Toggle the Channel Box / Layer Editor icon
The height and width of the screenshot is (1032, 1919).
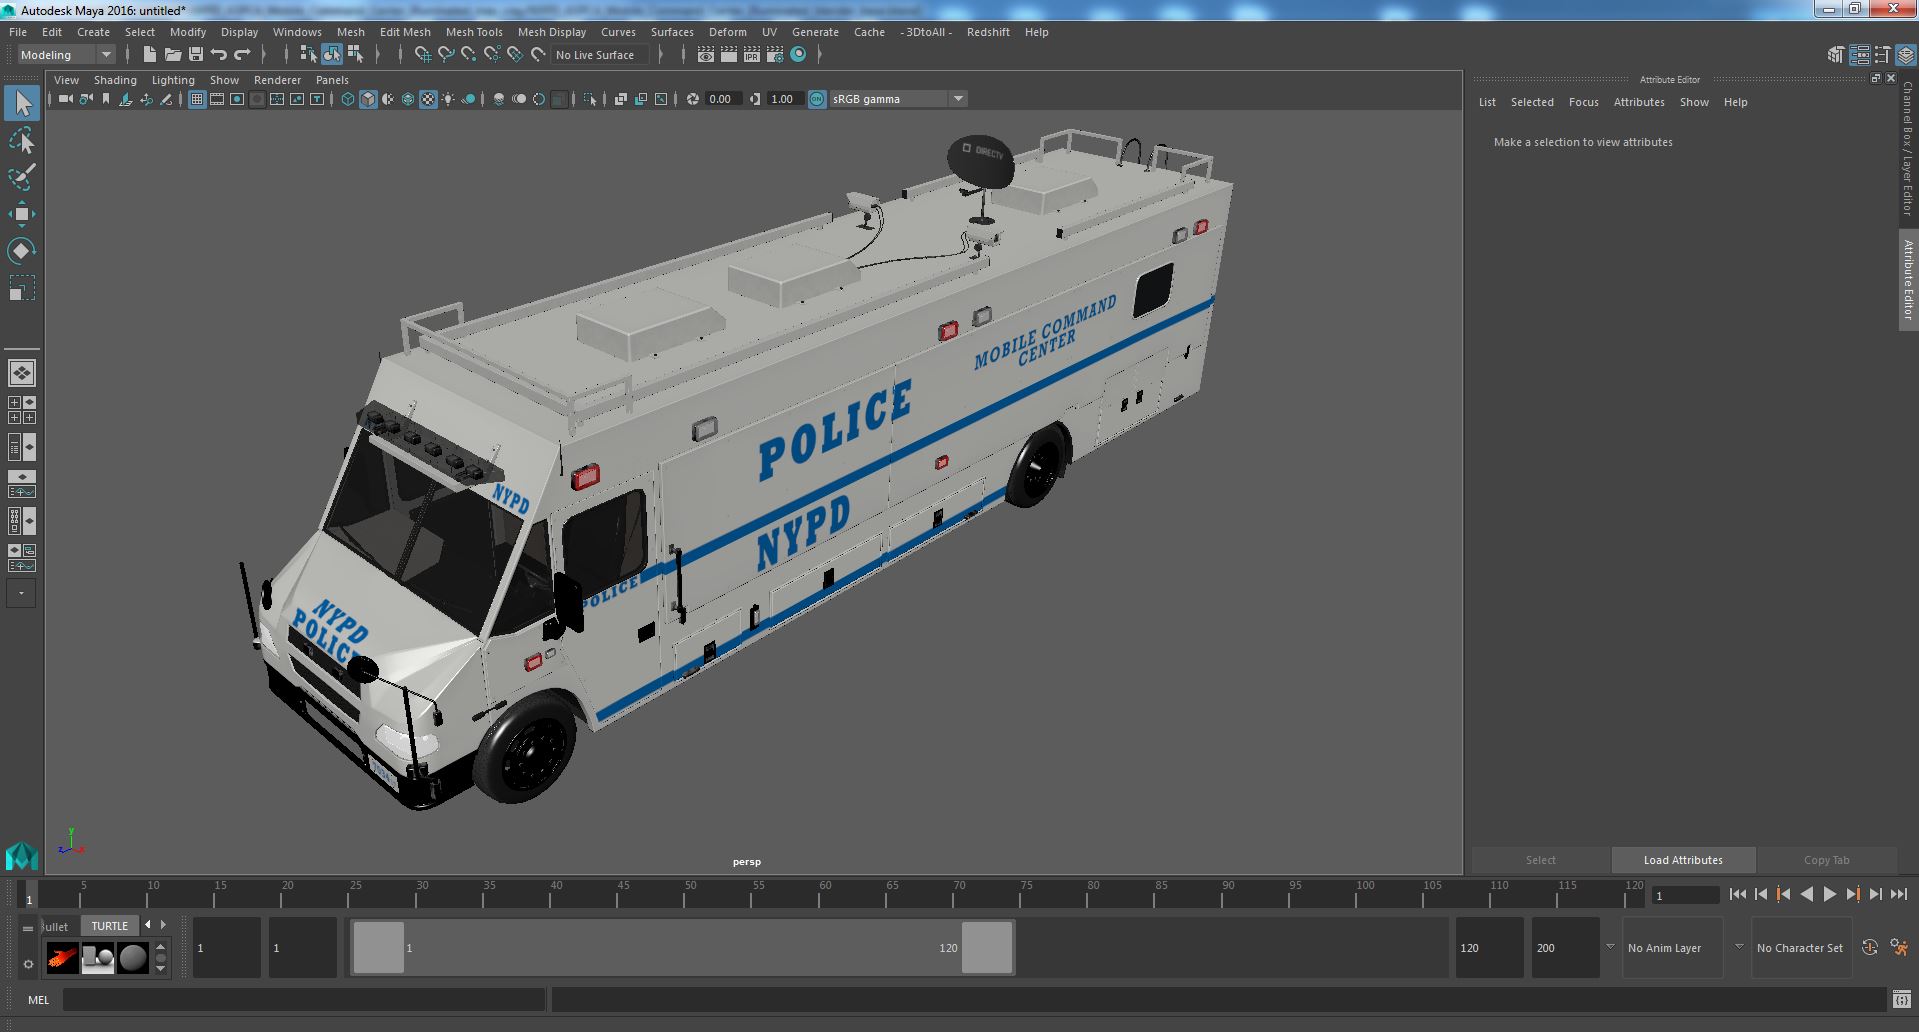[x=1905, y=55]
